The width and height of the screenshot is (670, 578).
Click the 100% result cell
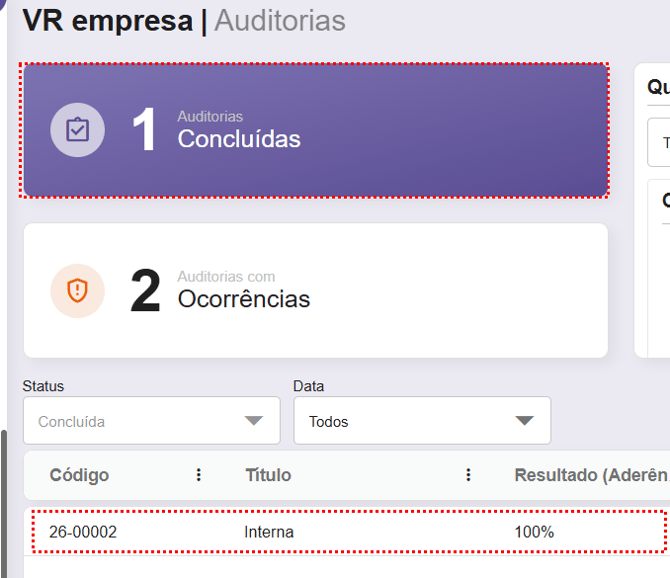[534, 532]
